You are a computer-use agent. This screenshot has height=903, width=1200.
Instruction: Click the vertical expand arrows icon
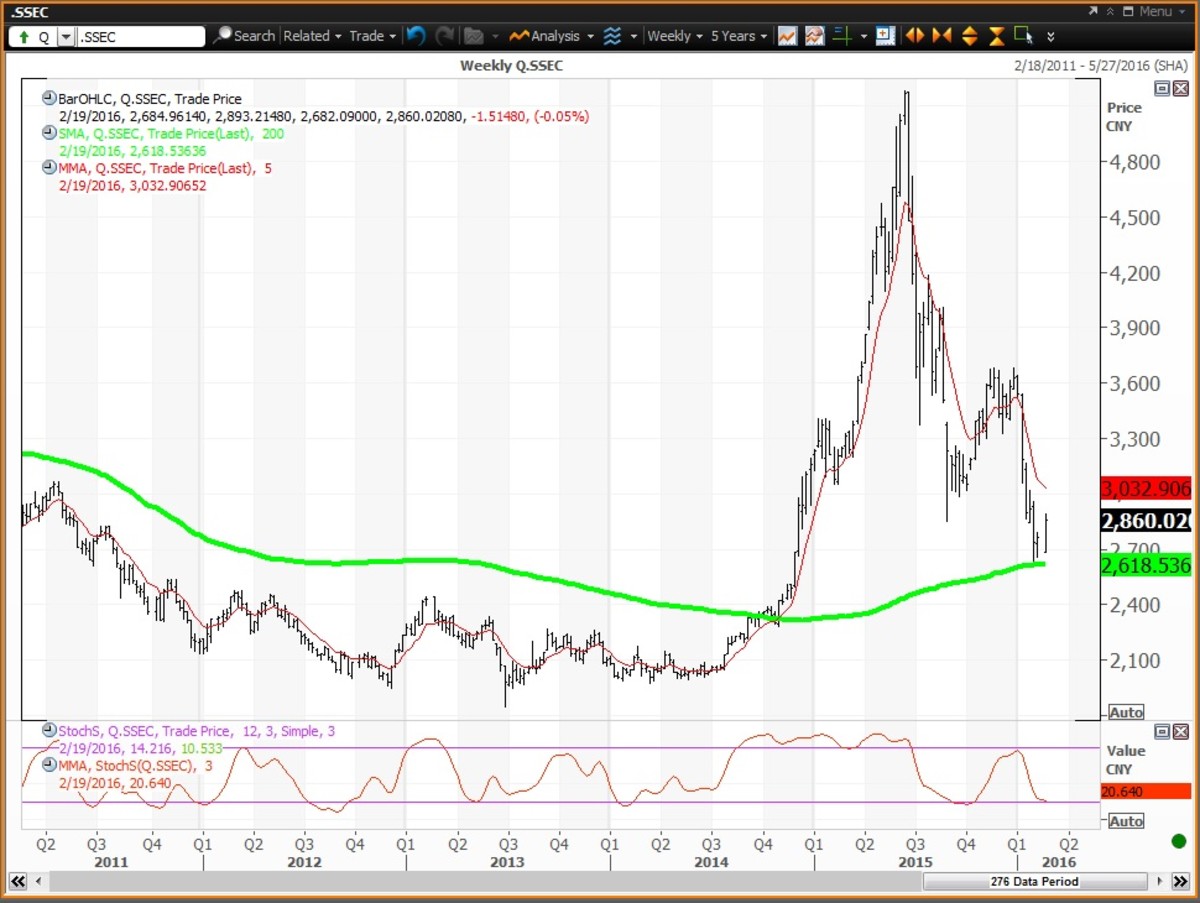(969, 36)
